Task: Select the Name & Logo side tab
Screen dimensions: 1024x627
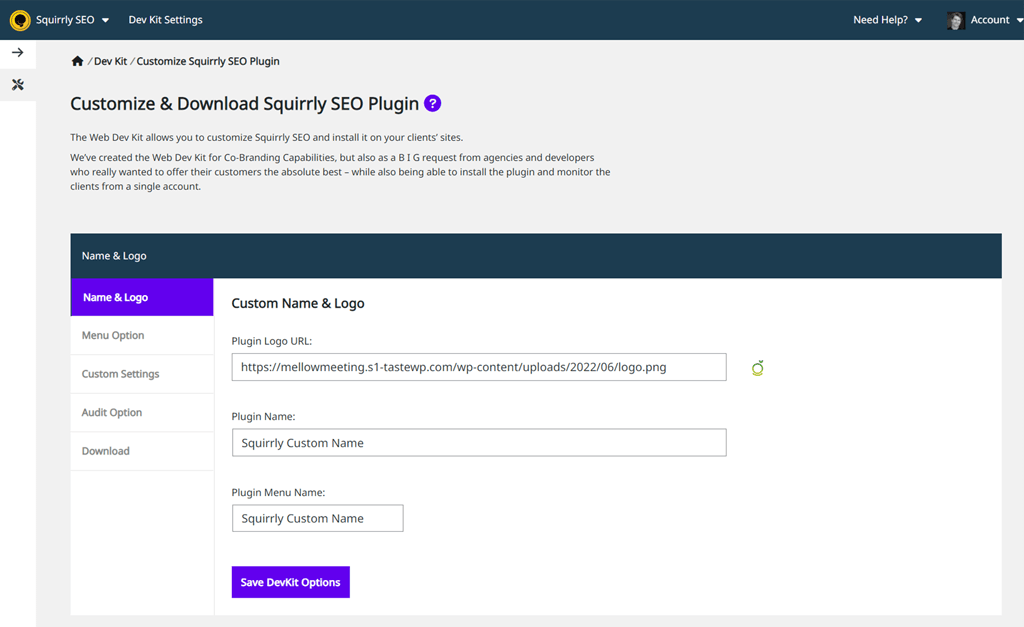Action: (x=142, y=297)
